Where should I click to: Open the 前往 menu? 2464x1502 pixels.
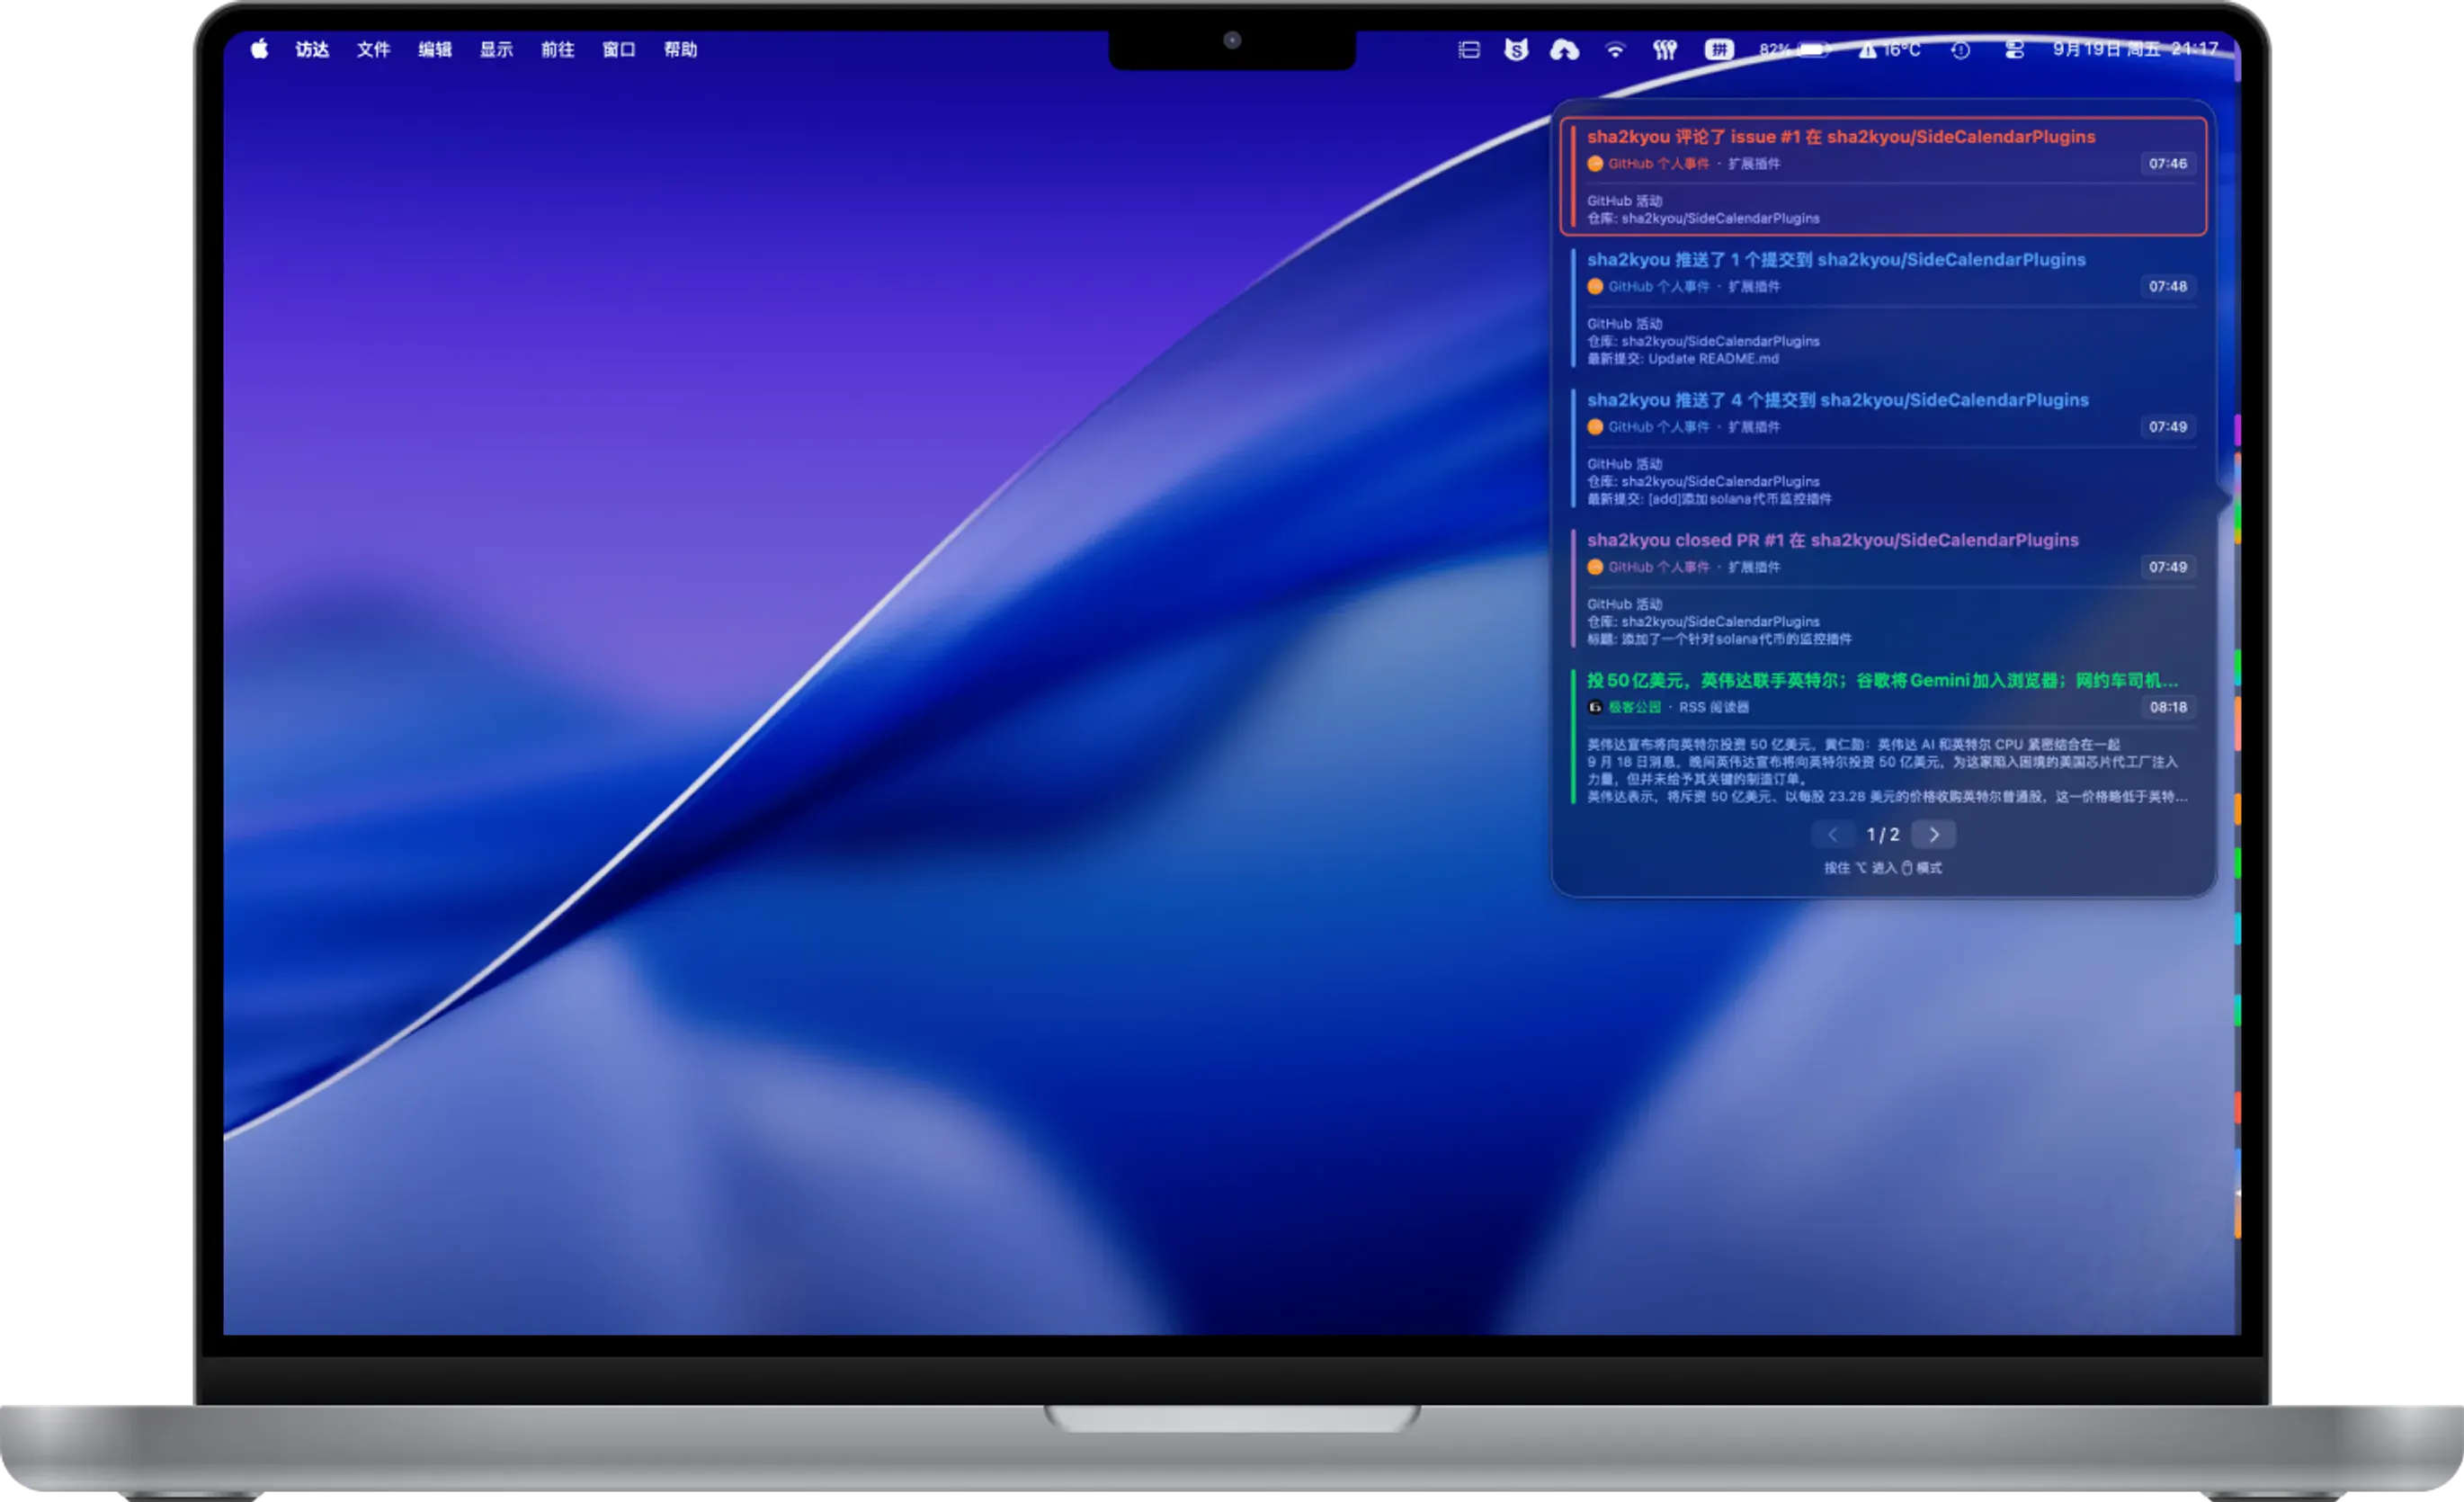[558, 49]
